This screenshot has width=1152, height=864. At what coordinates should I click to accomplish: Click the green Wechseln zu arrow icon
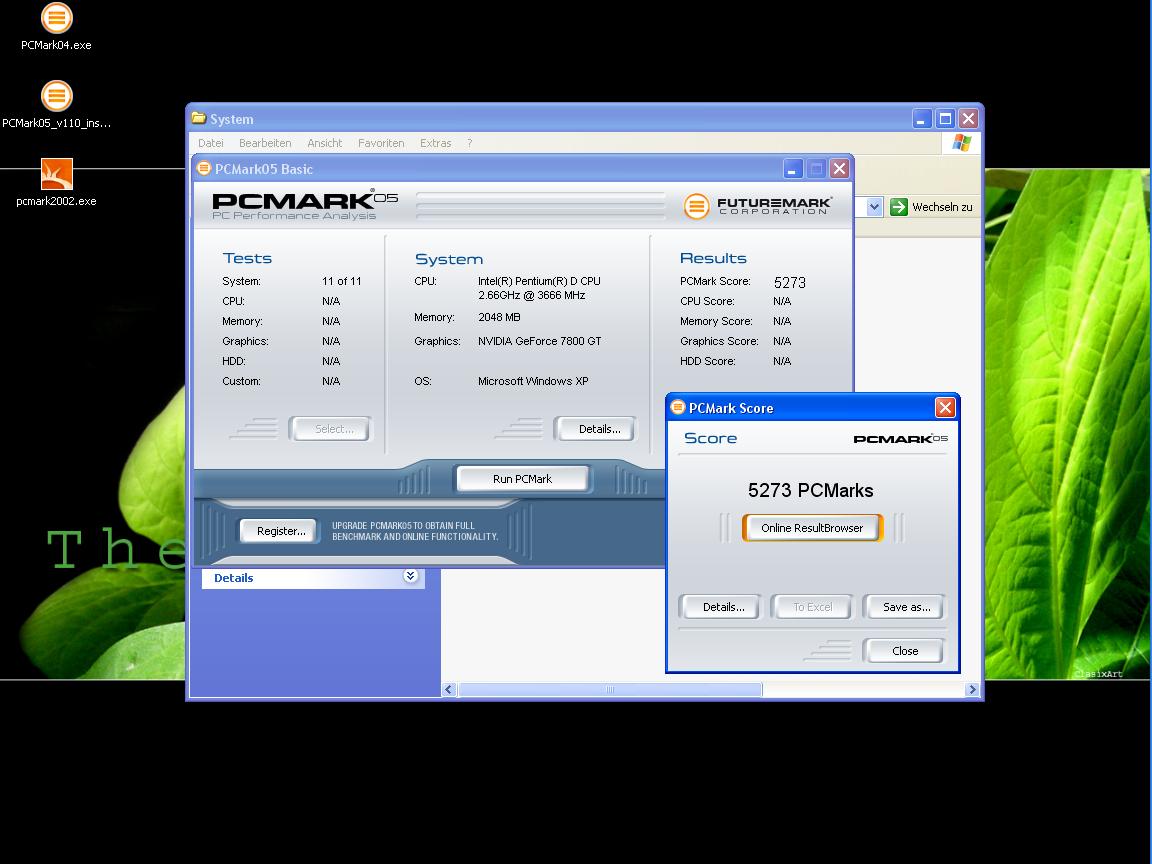click(x=898, y=206)
